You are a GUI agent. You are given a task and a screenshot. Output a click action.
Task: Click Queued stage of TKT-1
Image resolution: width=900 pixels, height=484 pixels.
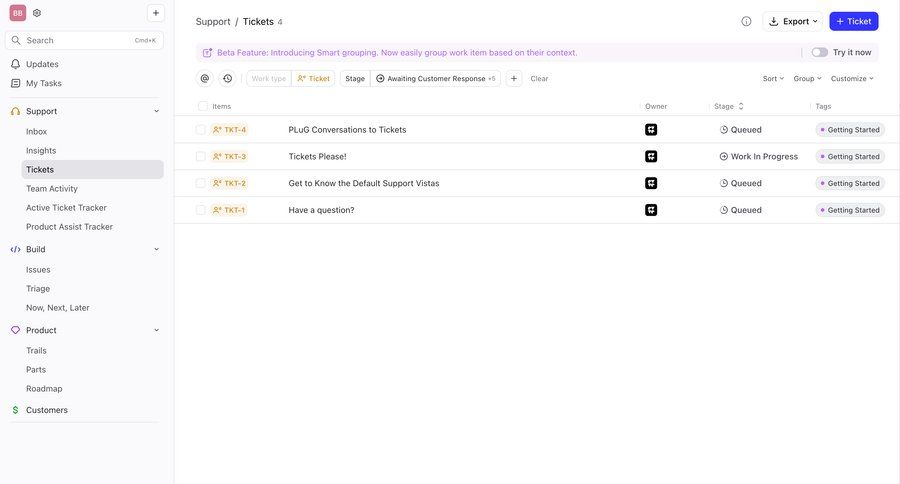(x=740, y=210)
